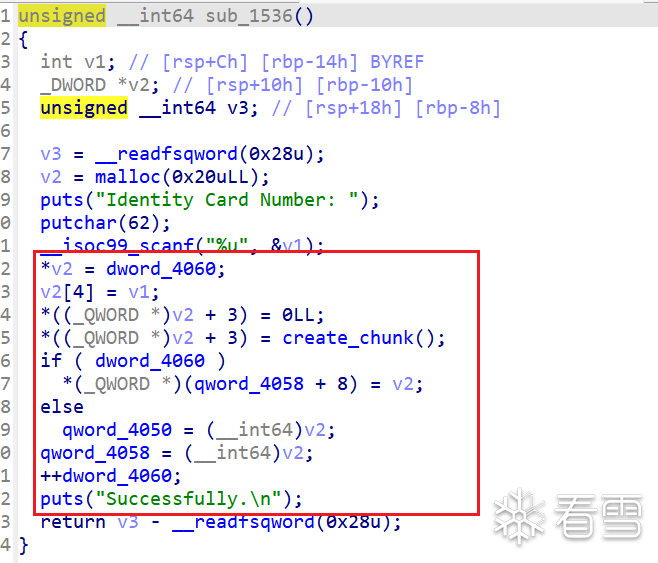
Task: Click the 0LL value on the QWORD assignment
Action: 298,315
